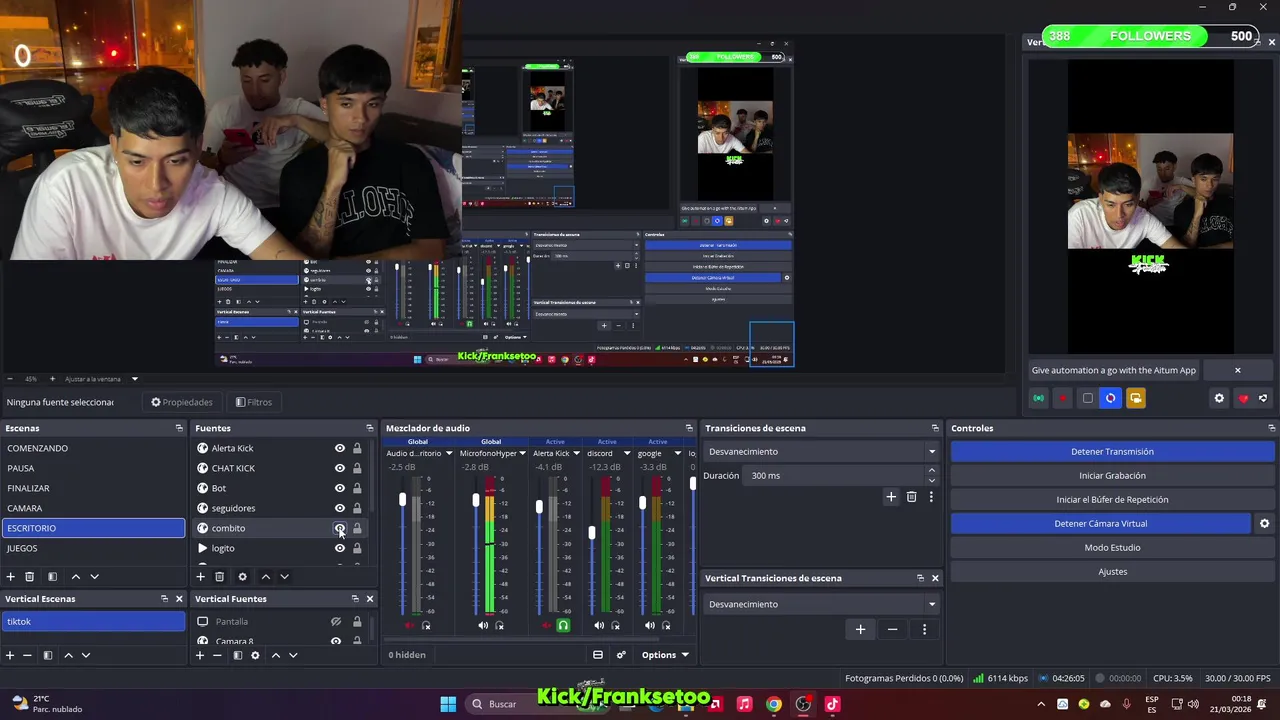Select tiktok vertical scene

(x=93, y=621)
